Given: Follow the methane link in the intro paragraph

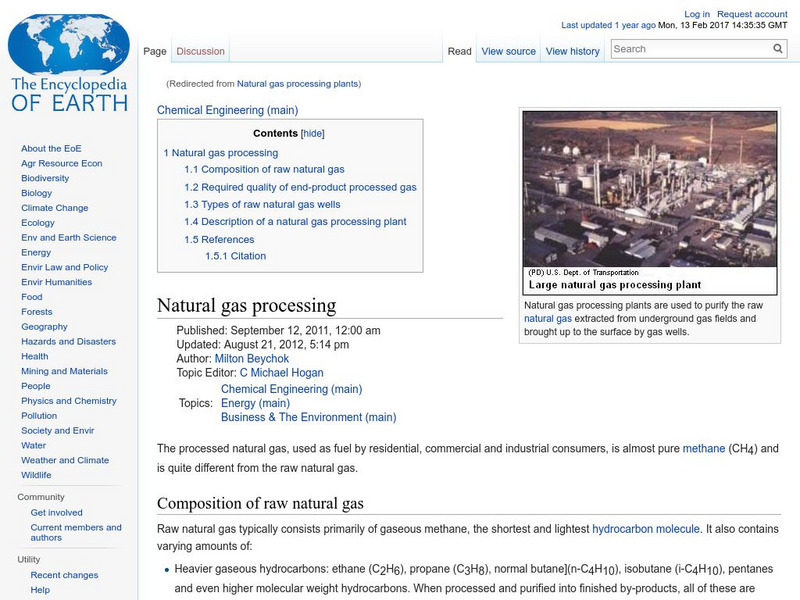Looking at the screenshot, I should click(x=704, y=448).
